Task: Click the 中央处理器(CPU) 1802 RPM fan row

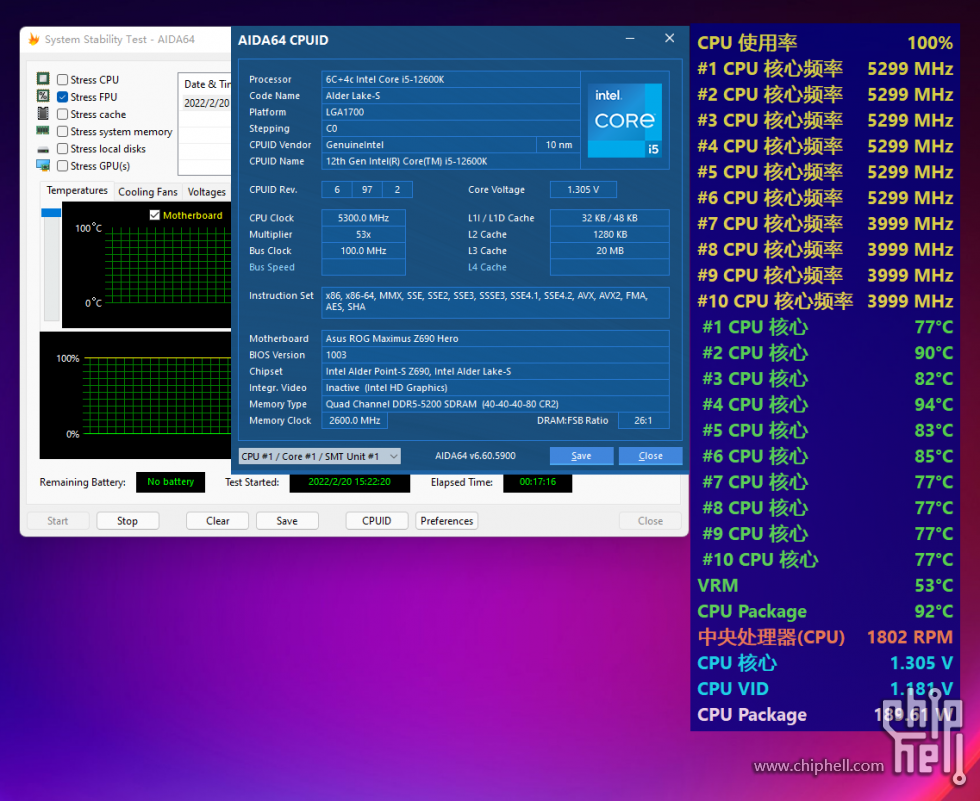Action: 825,637
